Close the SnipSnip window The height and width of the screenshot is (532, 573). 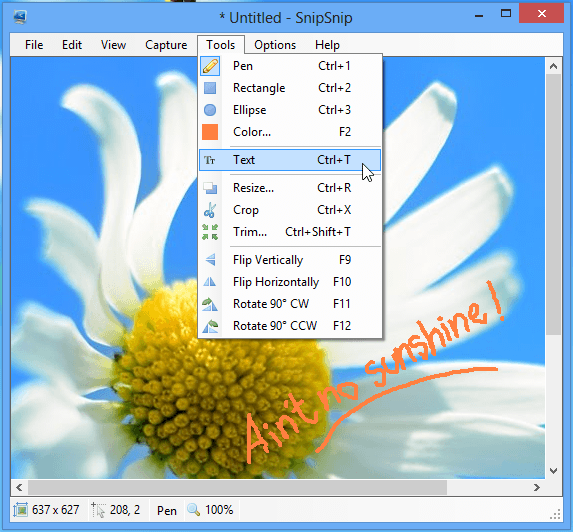click(542, 14)
